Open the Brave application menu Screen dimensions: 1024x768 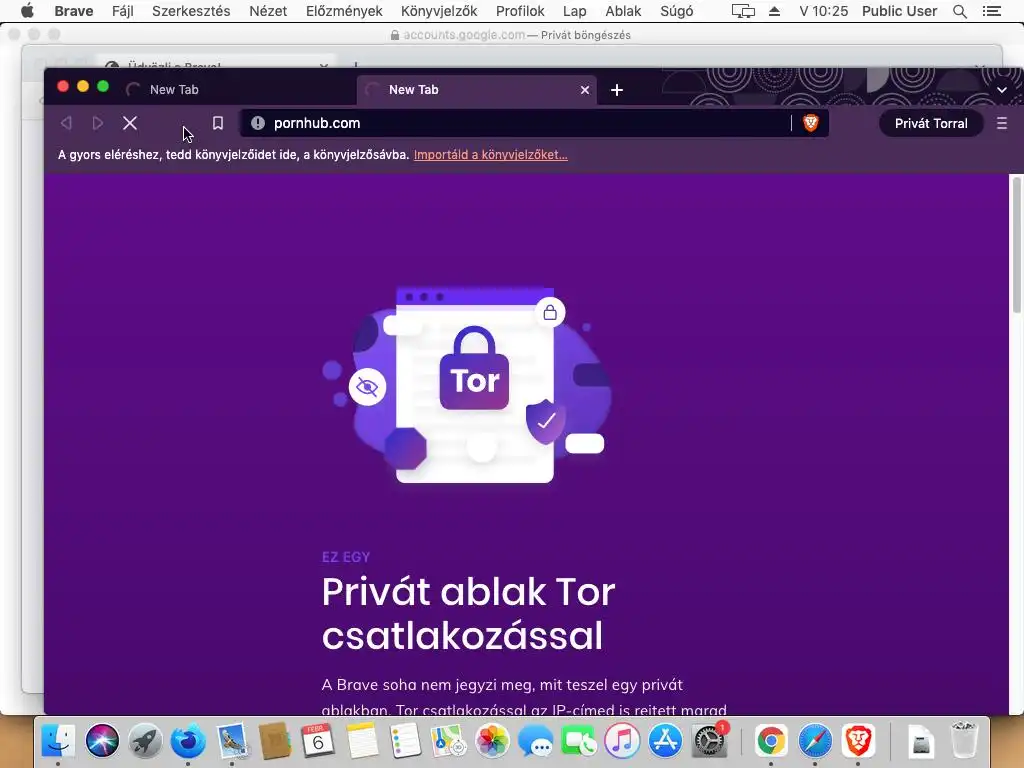point(74,11)
